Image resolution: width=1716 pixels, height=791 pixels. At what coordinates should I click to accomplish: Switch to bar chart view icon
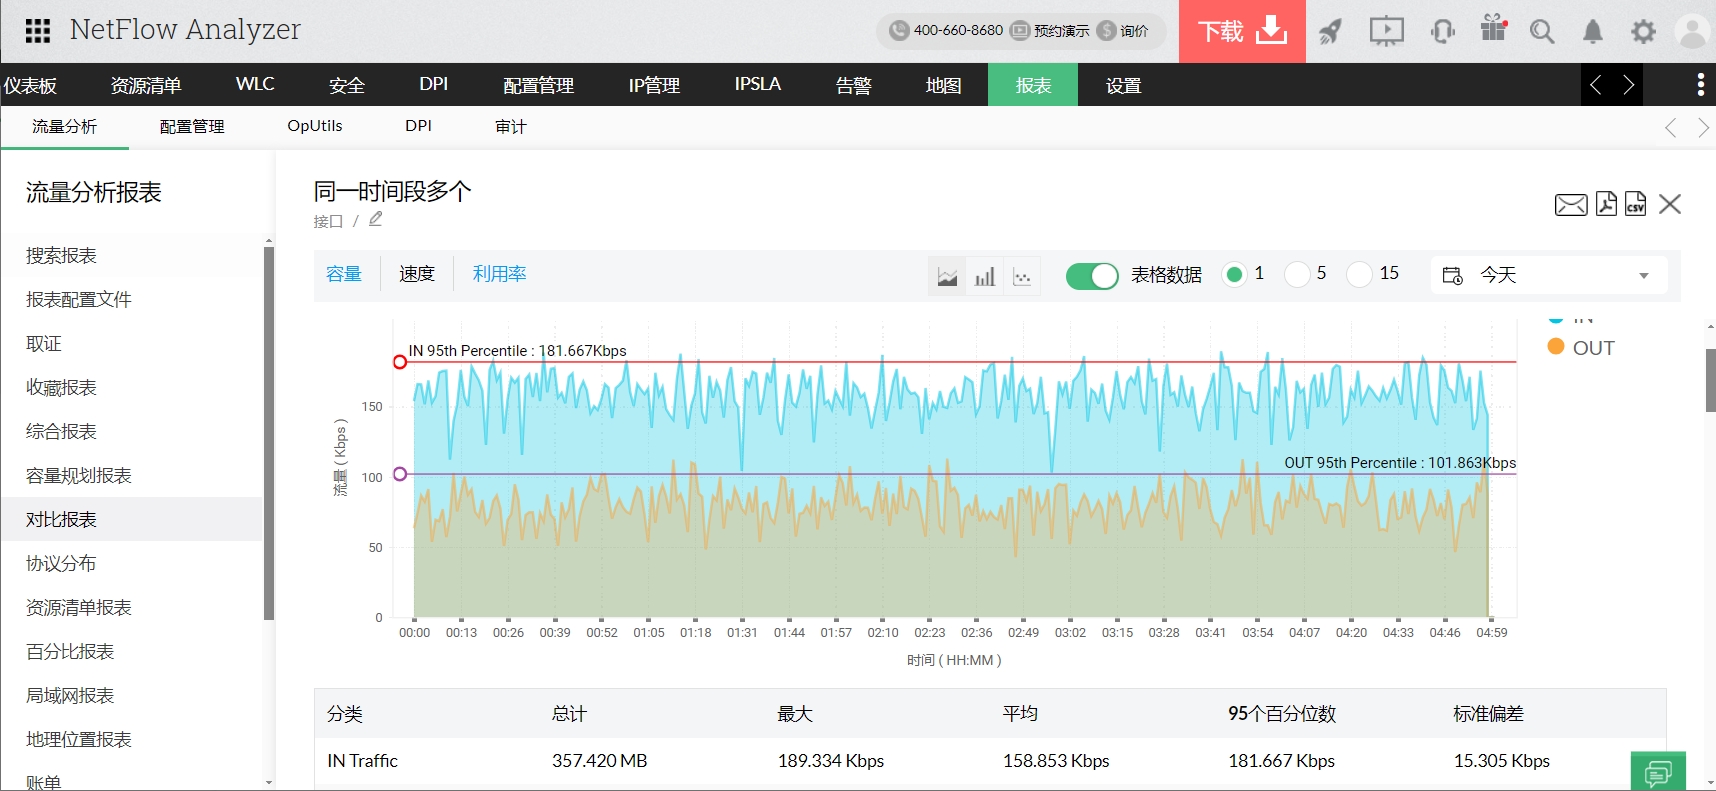(985, 276)
